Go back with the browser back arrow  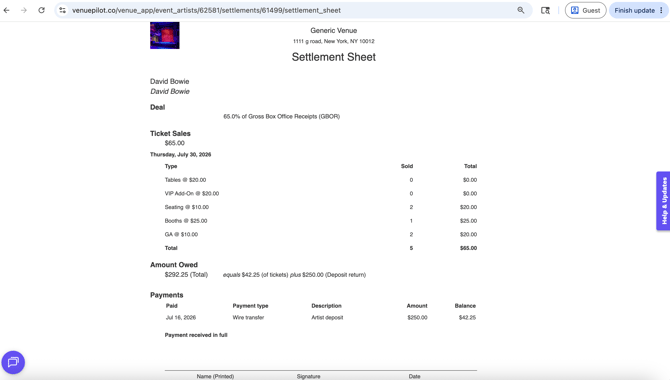pyautogui.click(x=7, y=10)
